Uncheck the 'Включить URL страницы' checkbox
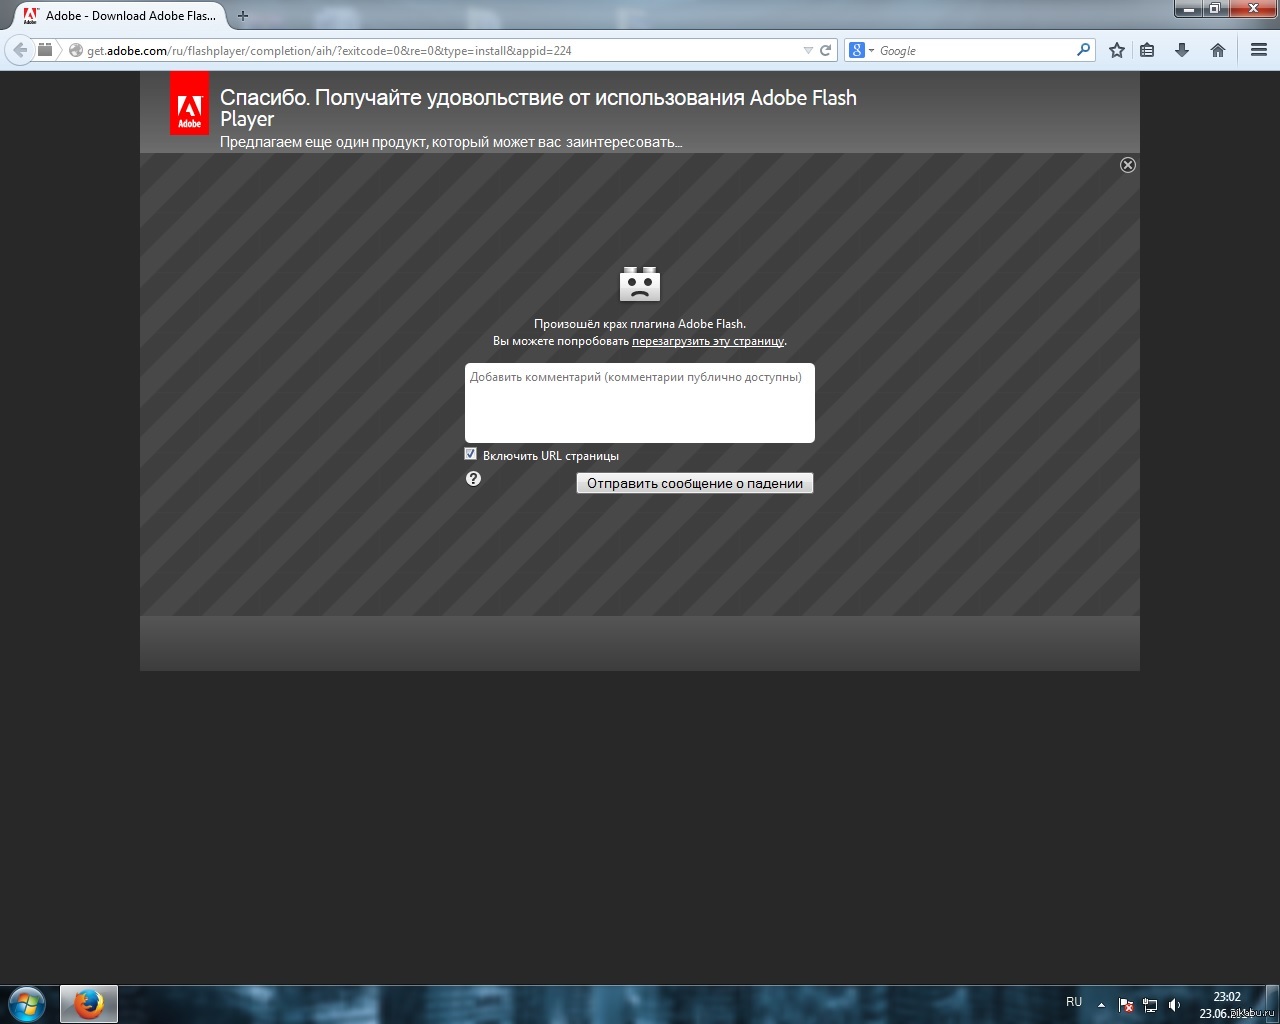Screen dimensions: 1280x1024 pos(471,454)
